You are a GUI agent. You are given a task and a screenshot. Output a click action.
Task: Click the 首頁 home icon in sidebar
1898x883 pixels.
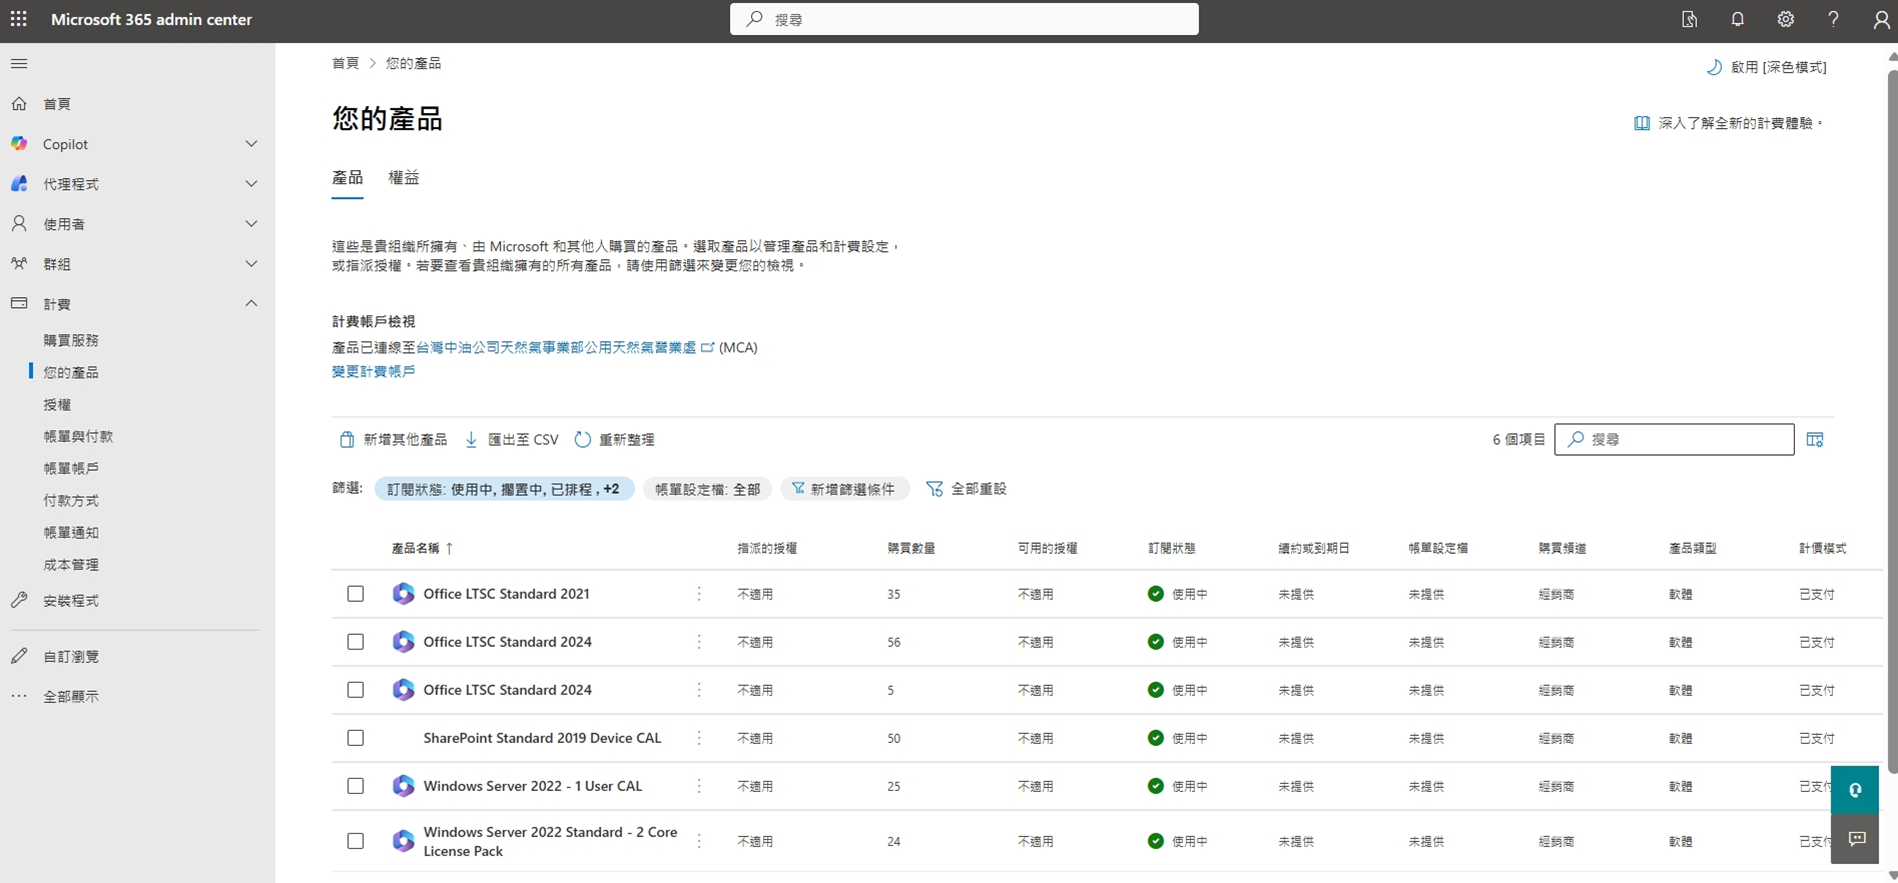point(19,104)
